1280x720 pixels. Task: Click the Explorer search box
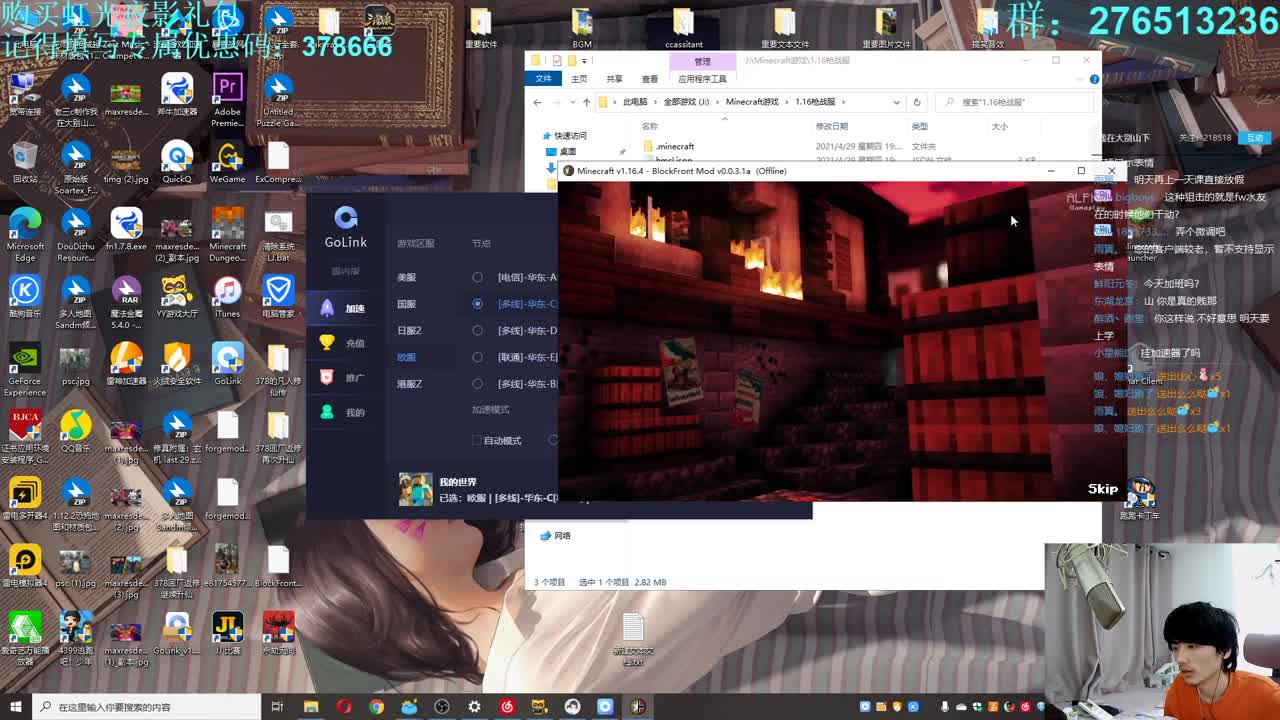1015,102
